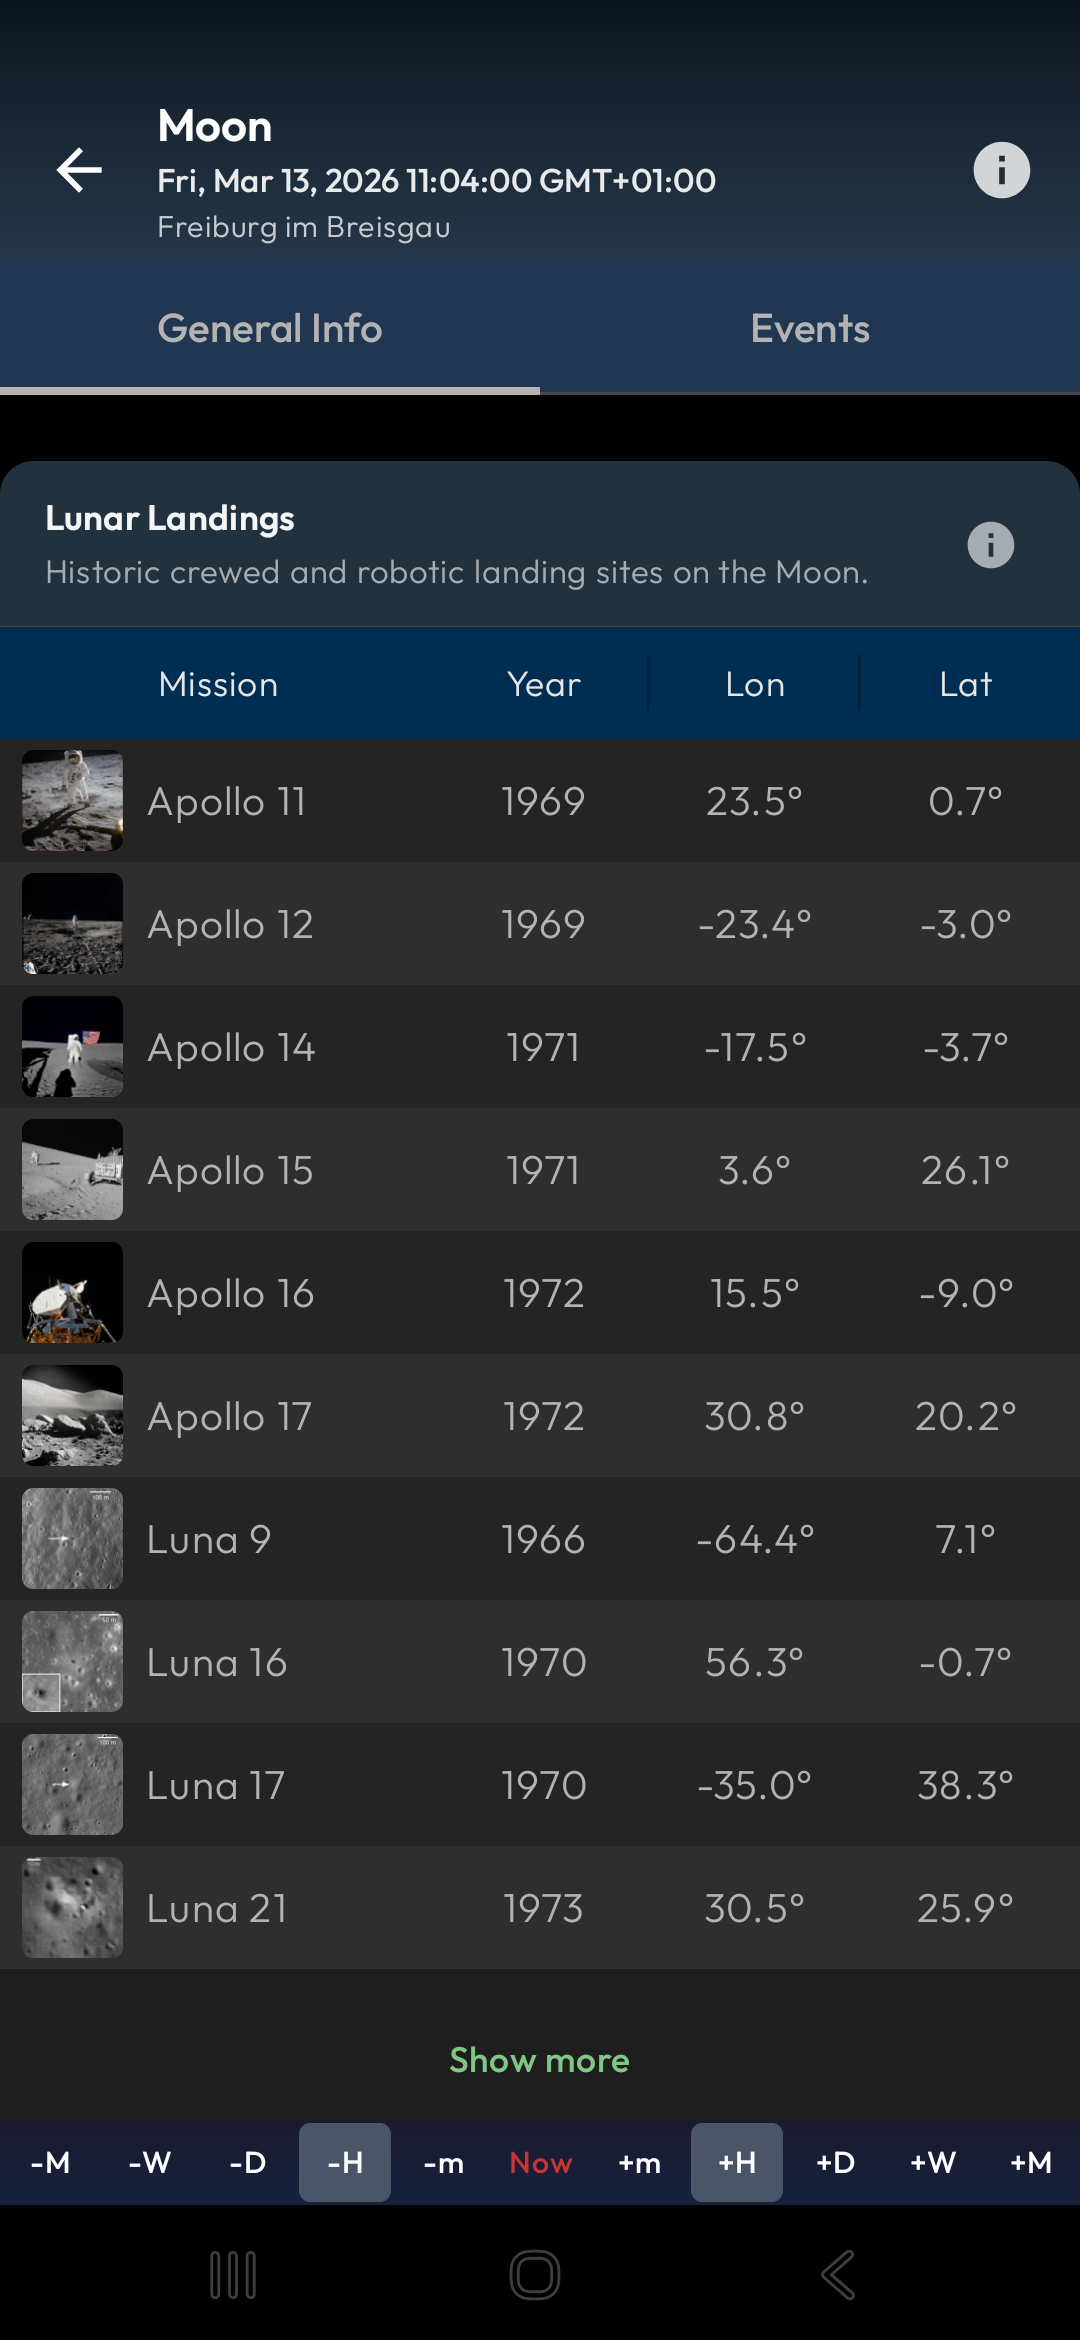Click Apollo 17 longitude 30.8°

(x=755, y=1416)
